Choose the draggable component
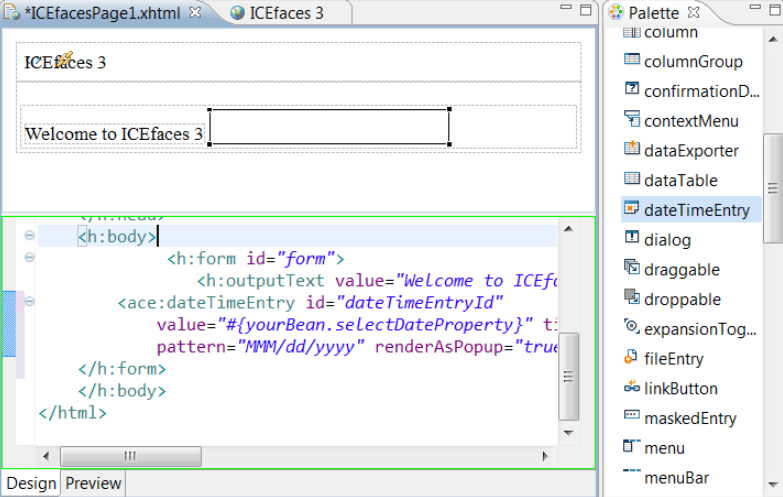The width and height of the screenshot is (783, 497). [x=681, y=270]
